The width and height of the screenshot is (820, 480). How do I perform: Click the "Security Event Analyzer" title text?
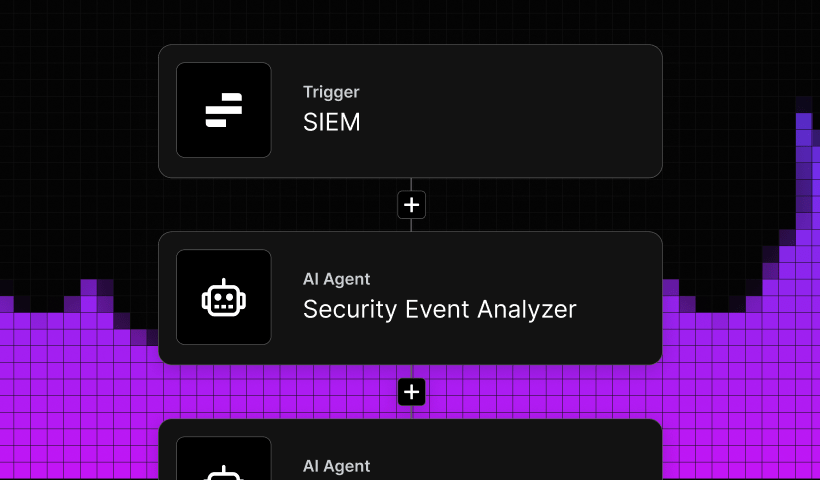(x=439, y=309)
